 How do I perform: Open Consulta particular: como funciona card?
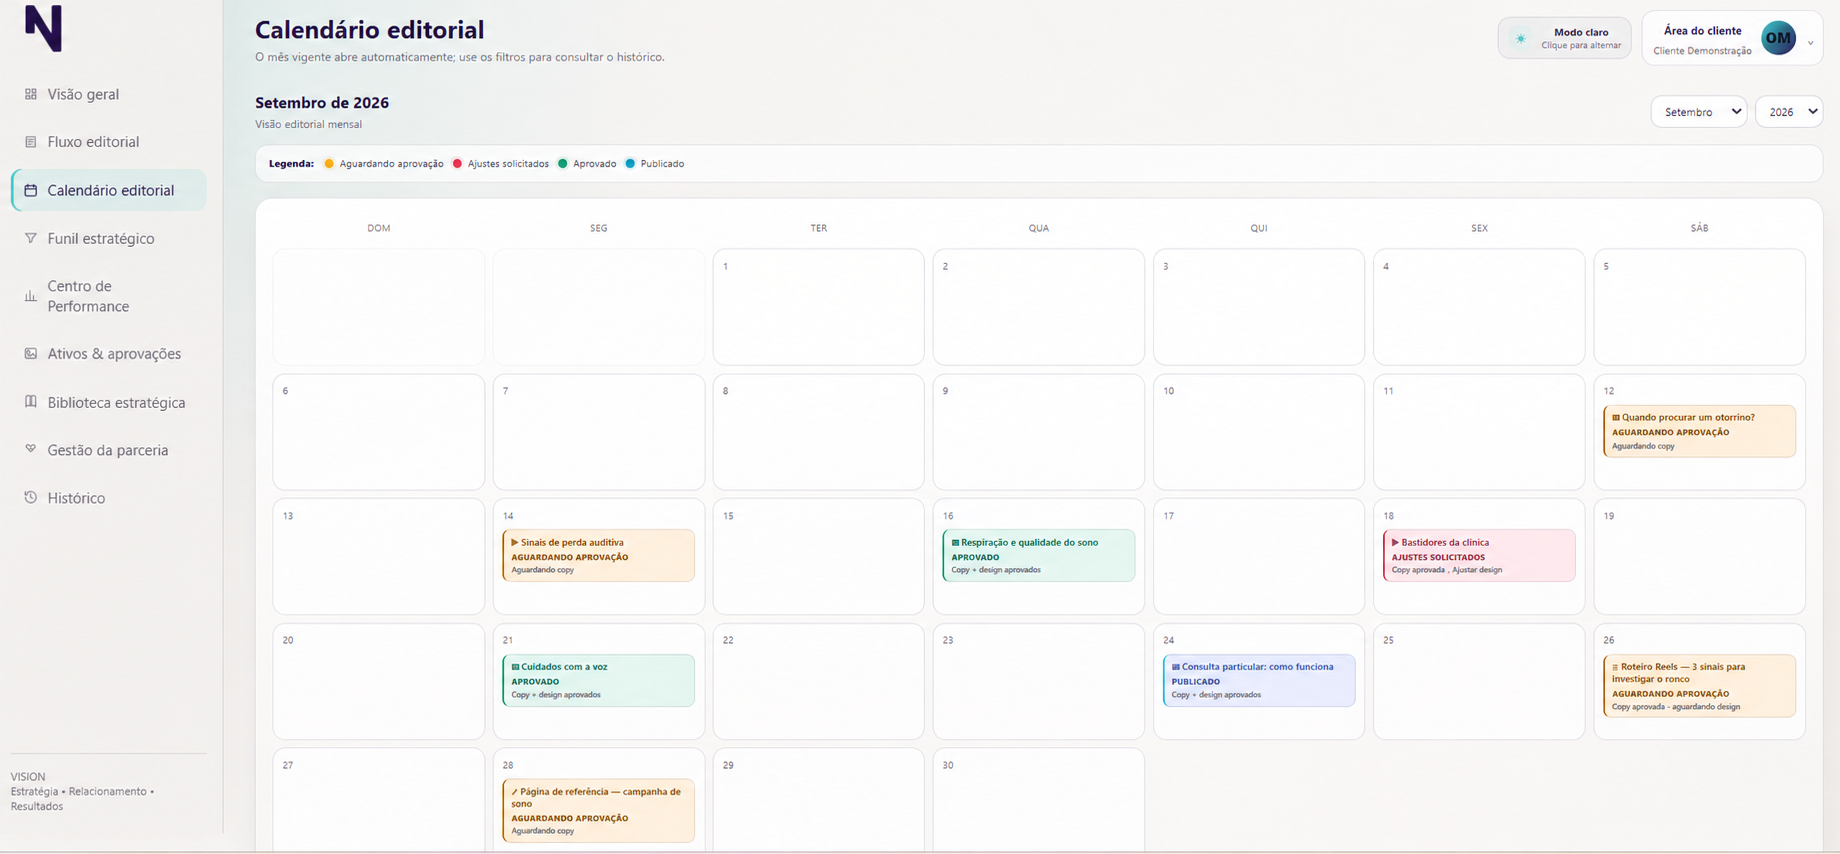tap(1259, 680)
